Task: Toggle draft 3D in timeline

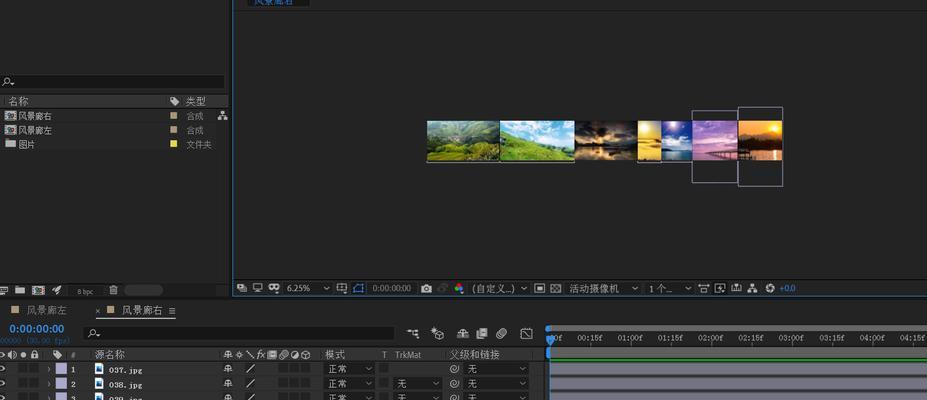Action: [437, 334]
